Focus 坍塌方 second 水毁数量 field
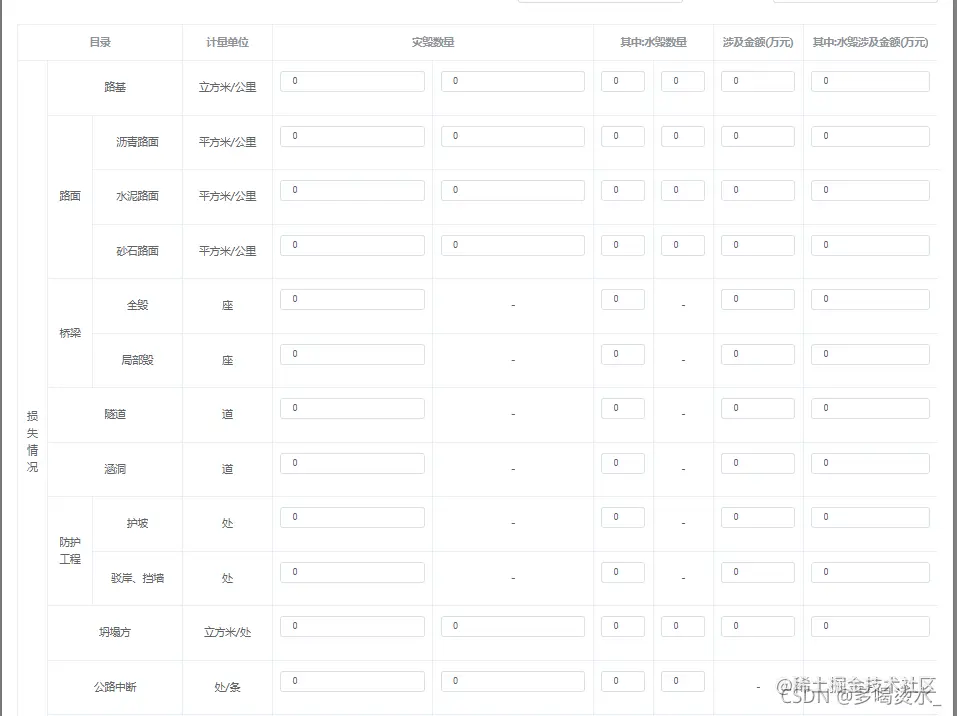The image size is (957, 716). [682, 626]
